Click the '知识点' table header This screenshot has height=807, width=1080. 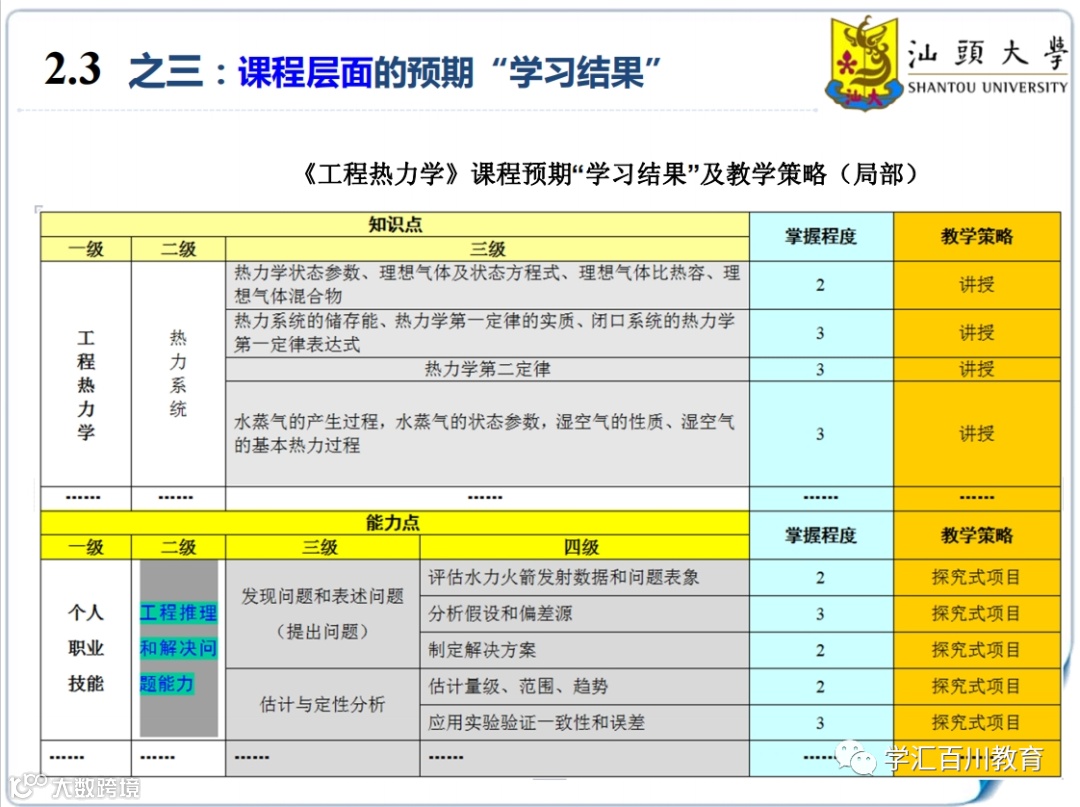395,224
